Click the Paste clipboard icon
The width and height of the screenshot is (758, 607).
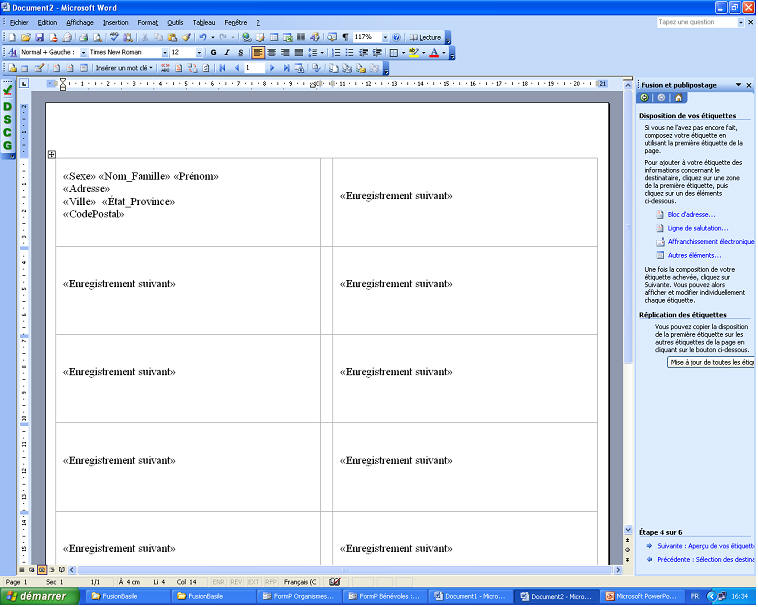click(172, 37)
